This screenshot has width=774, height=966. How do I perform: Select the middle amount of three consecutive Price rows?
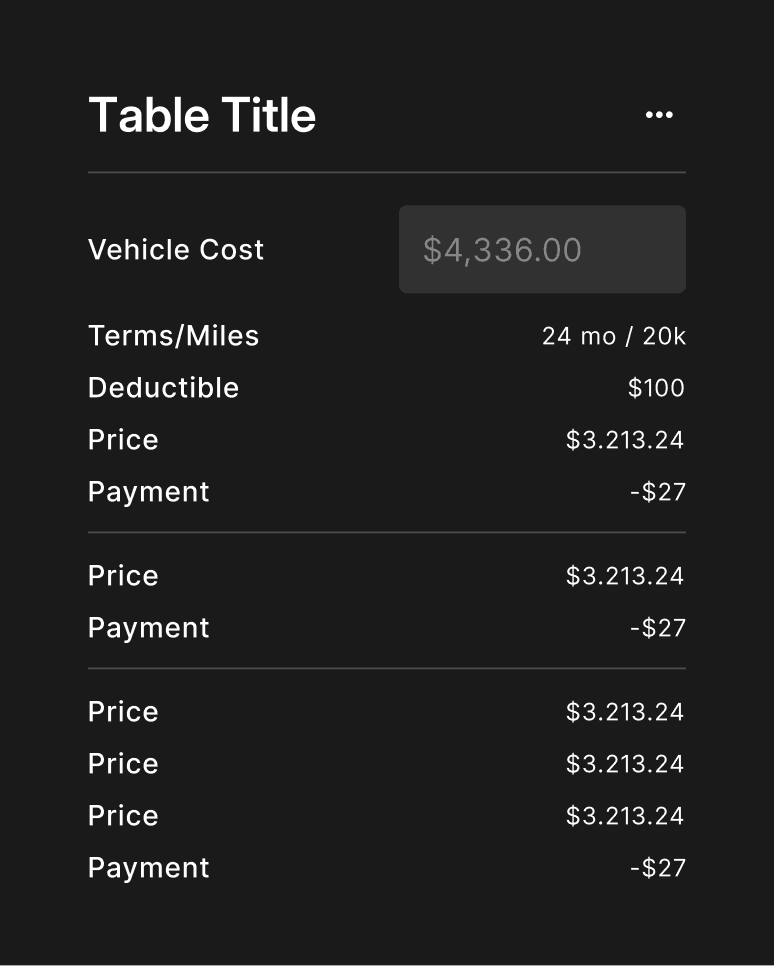click(x=625, y=764)
